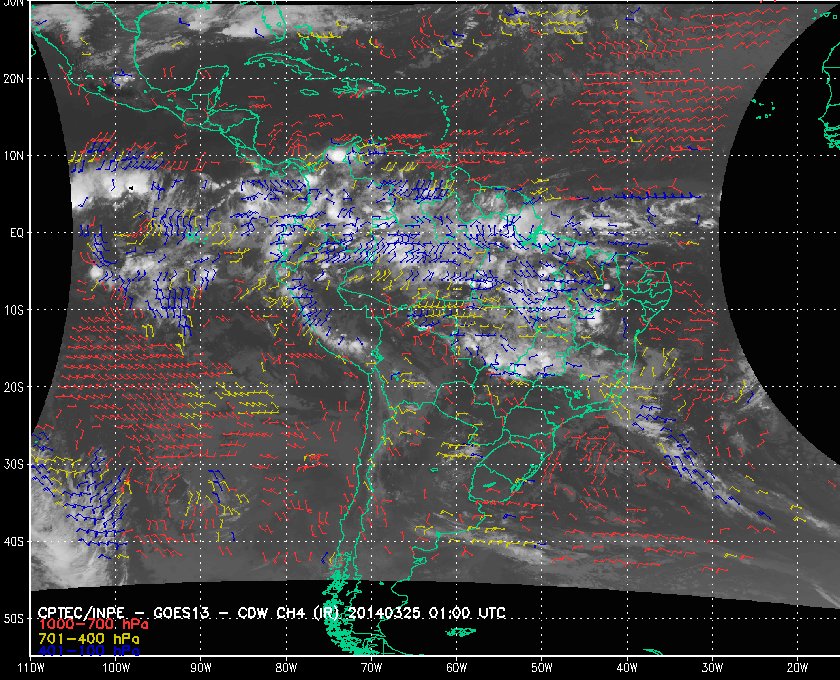Click the 40W longitude label

click(627, 668)
